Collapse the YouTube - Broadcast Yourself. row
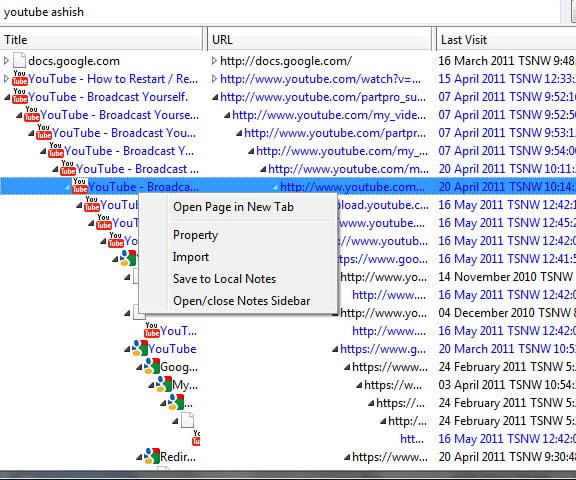This screenshot has height=480, width=576. (7, 97)
